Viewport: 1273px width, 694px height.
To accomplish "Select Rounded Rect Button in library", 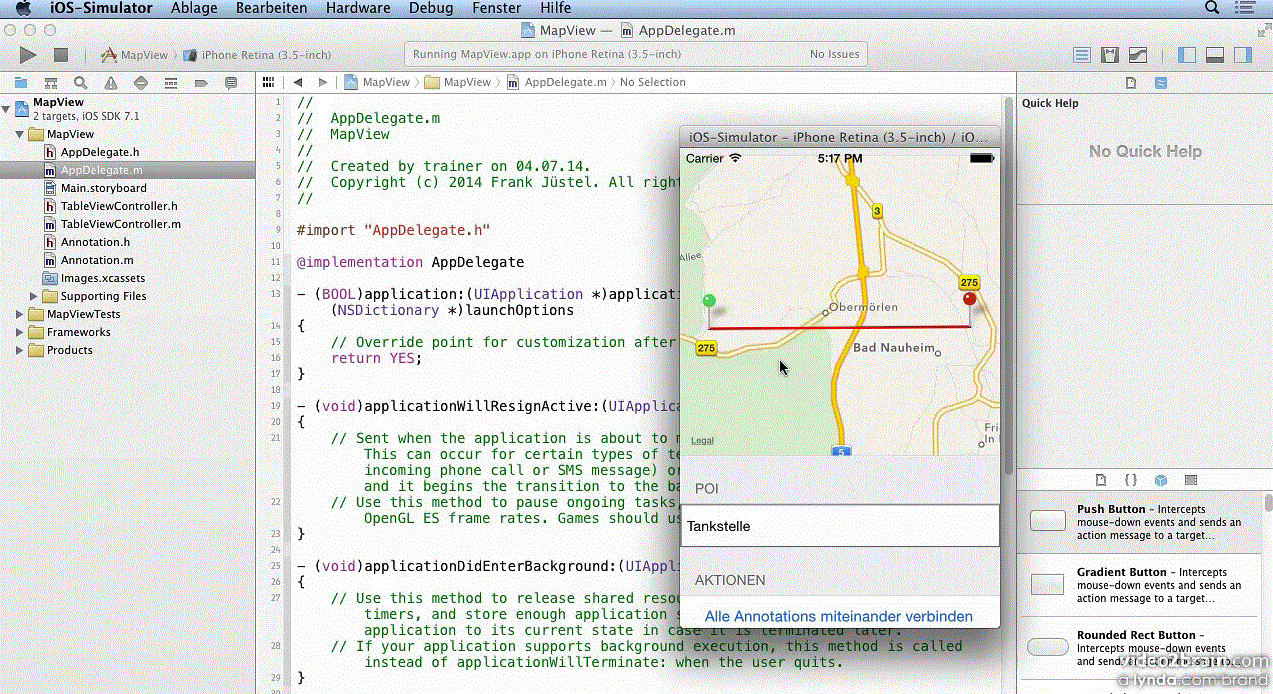I will click(x=1138, y=648).
